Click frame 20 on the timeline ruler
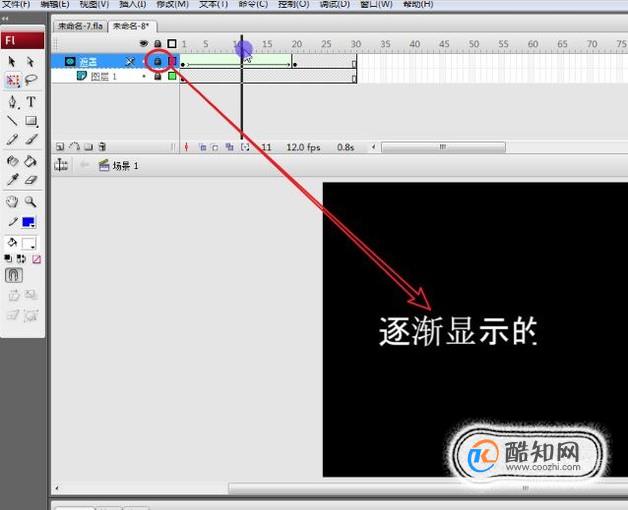This screenshot has height=510, width=628. point(296,44)
